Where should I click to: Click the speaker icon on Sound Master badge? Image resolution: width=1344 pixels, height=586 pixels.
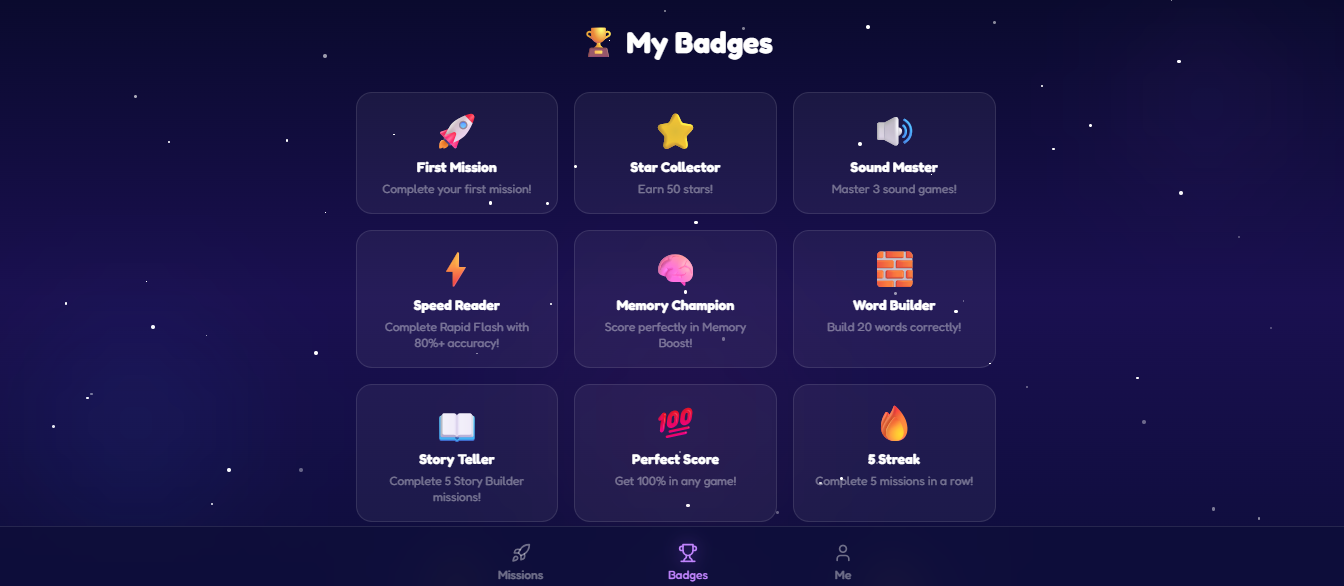tap(894, 131)
